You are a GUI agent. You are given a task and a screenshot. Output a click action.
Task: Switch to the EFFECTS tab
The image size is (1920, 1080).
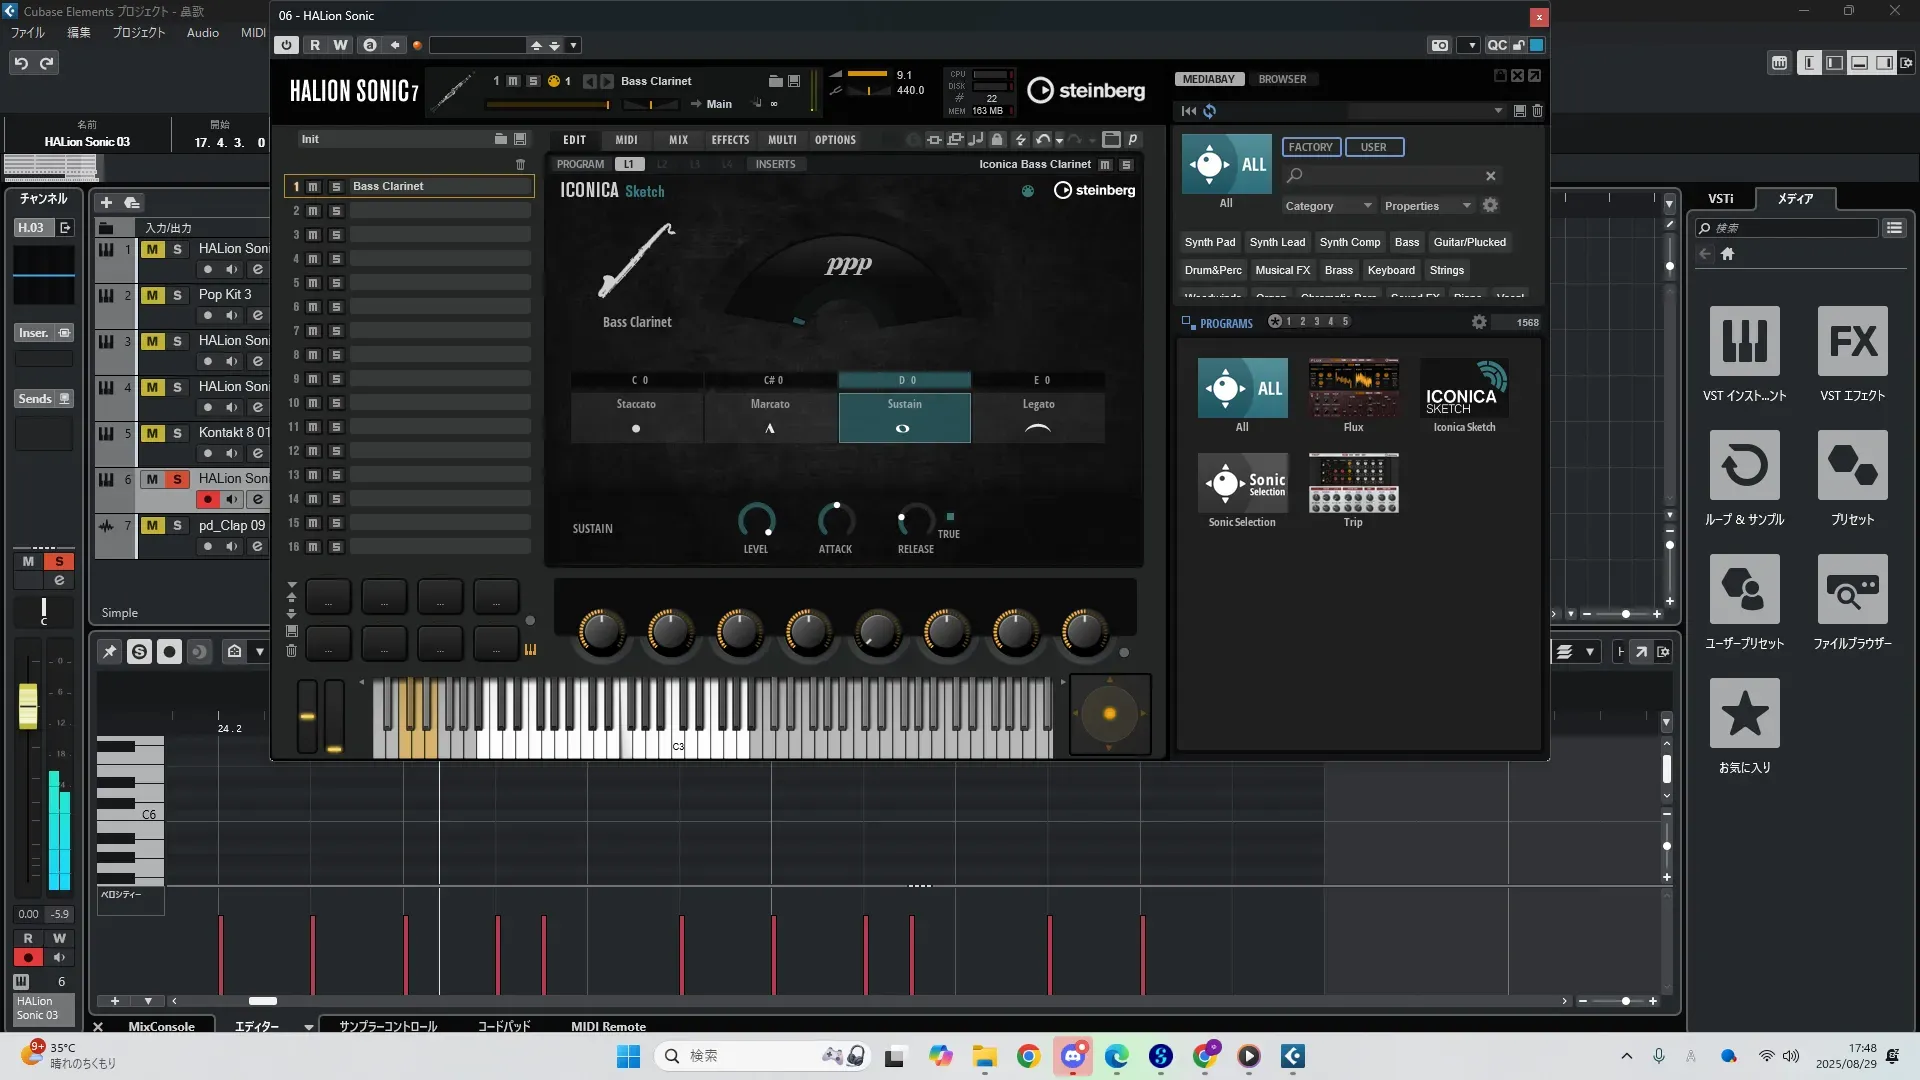coord(730,140)
